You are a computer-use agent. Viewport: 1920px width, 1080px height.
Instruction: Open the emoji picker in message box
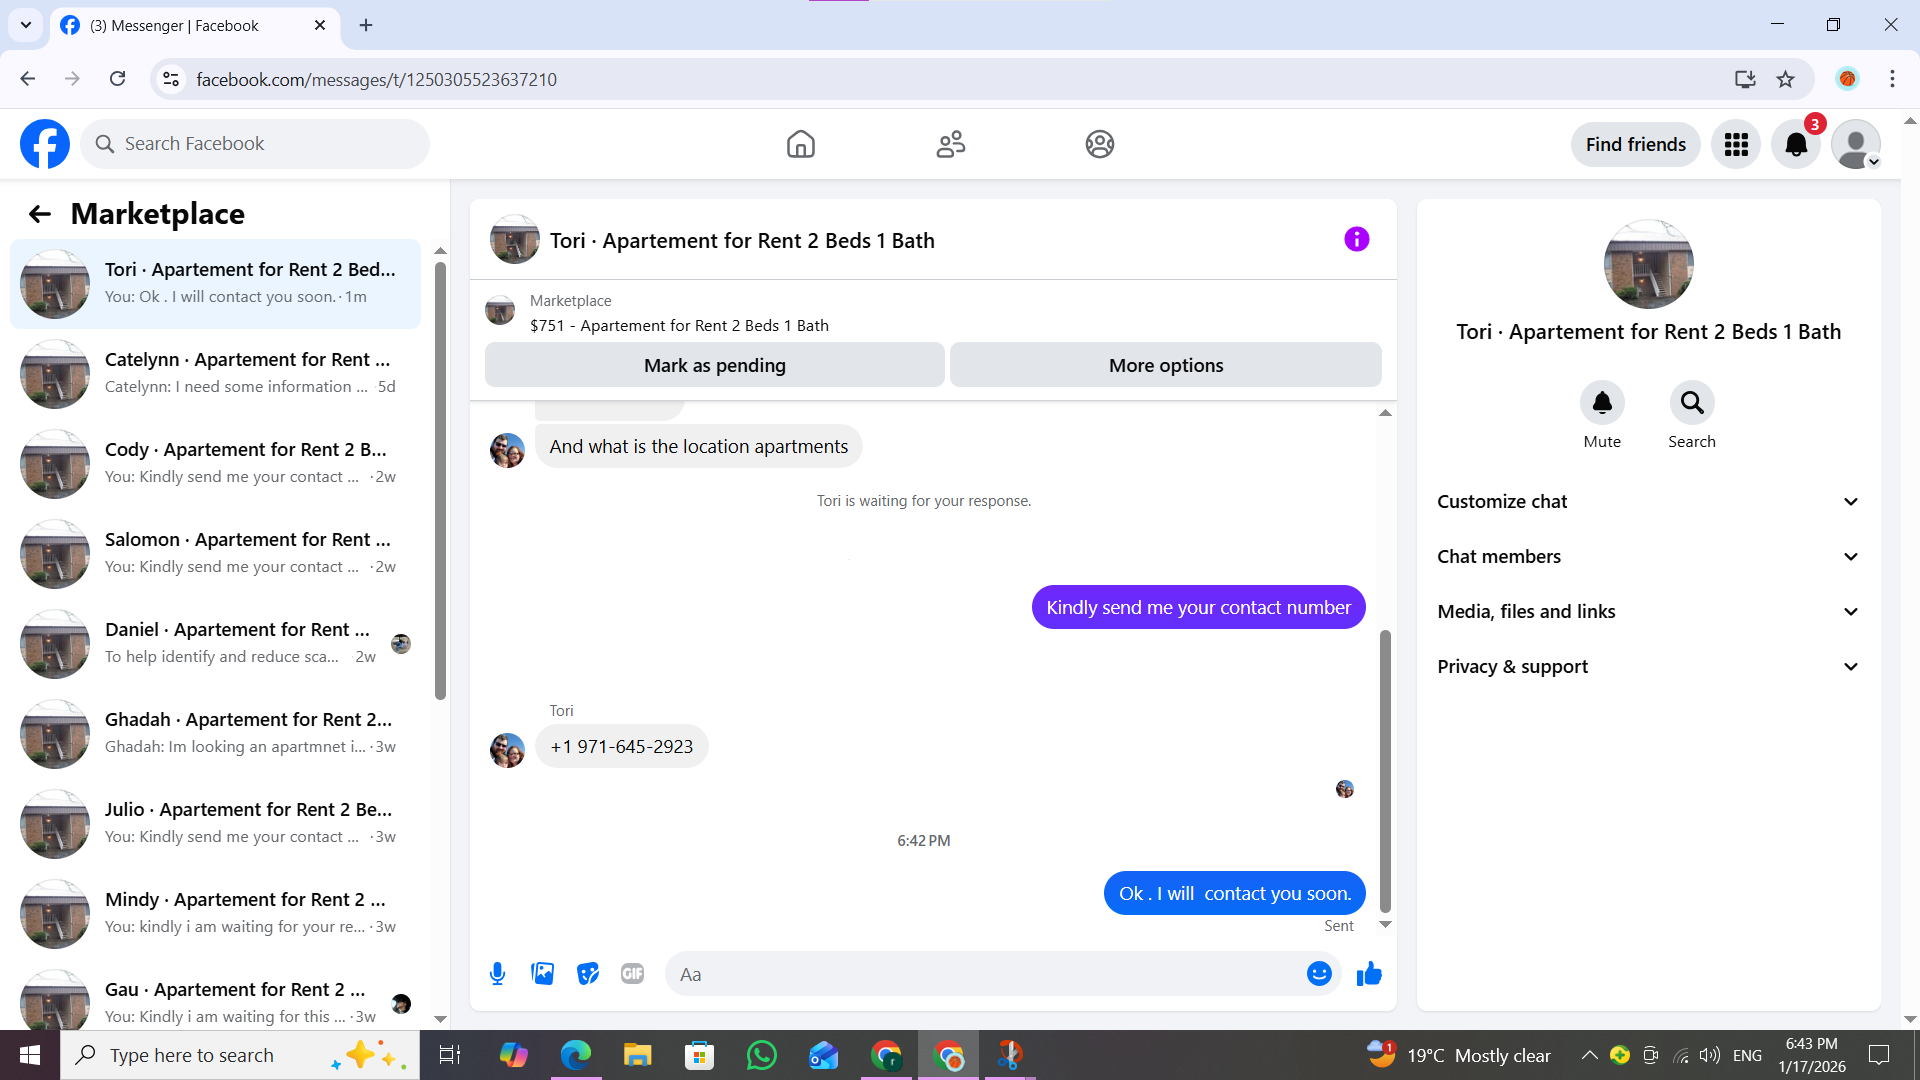1319,974
